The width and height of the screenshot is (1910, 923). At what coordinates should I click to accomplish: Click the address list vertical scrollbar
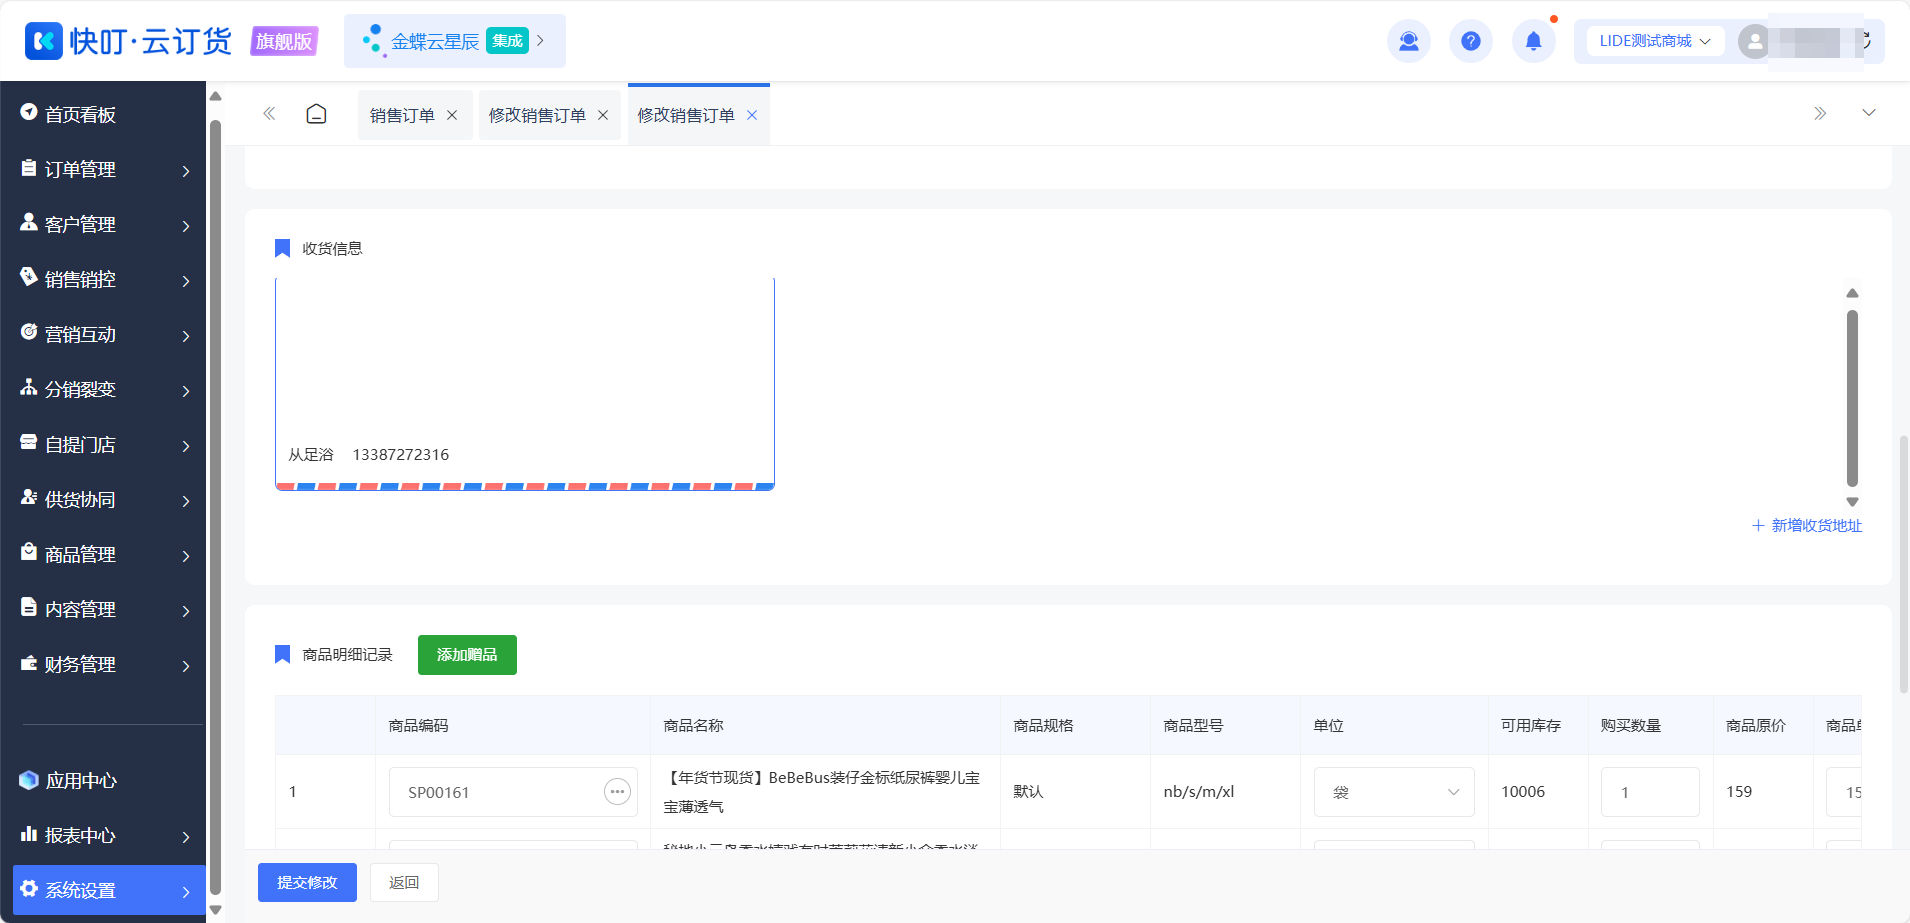[1852, 398]
